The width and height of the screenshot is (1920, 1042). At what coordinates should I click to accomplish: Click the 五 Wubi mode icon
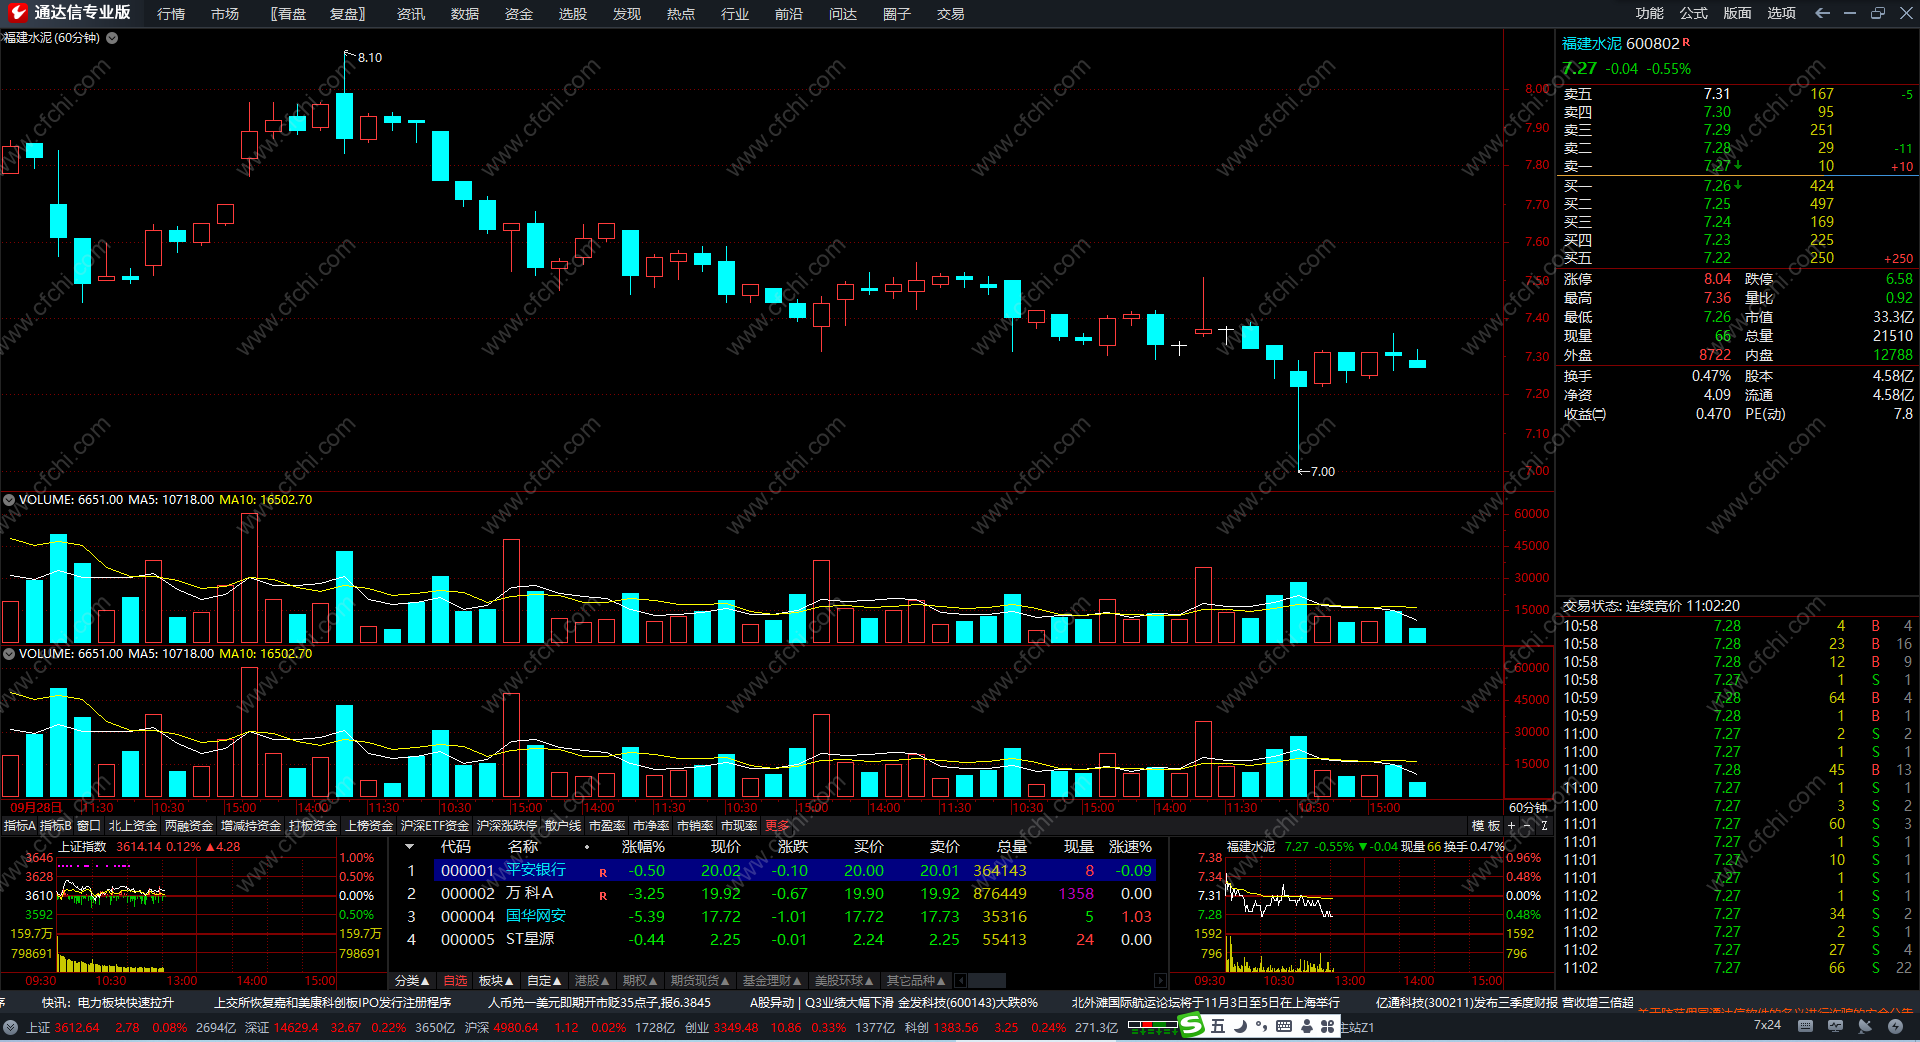[1218, 1026]
